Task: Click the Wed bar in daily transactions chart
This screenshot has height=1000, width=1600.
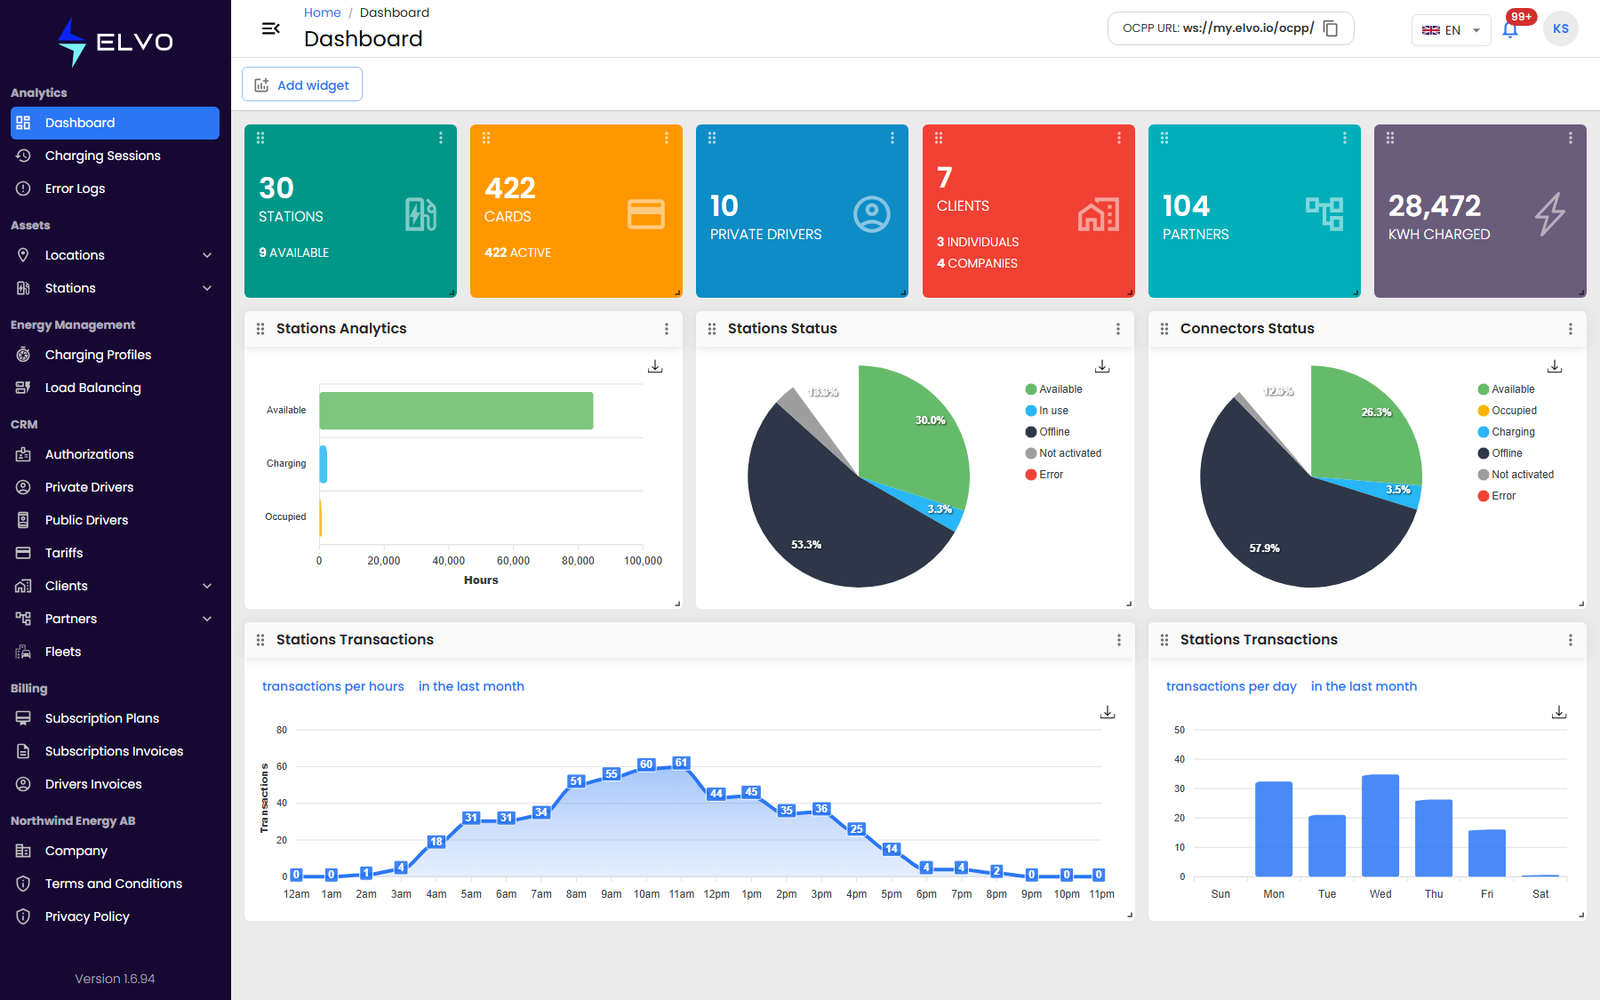Action: [1380, 826]
